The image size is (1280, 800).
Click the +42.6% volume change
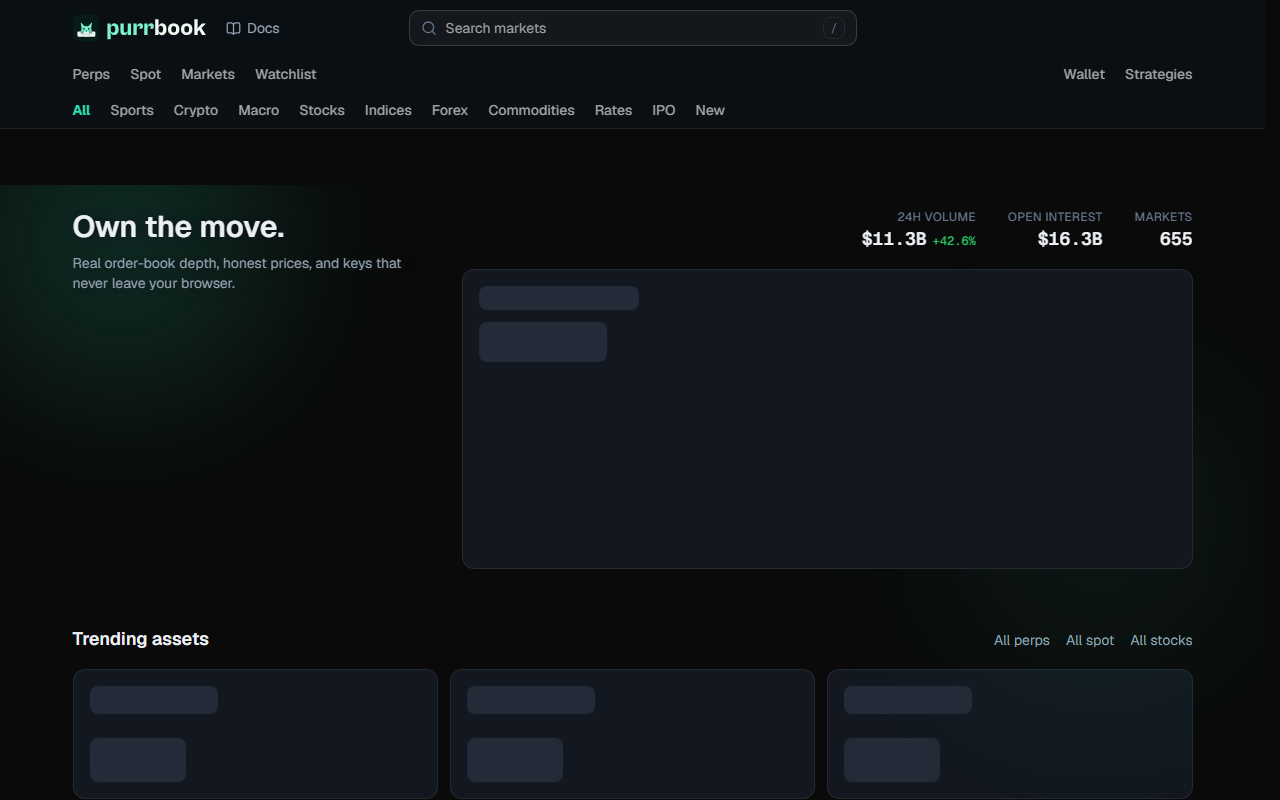954,241
